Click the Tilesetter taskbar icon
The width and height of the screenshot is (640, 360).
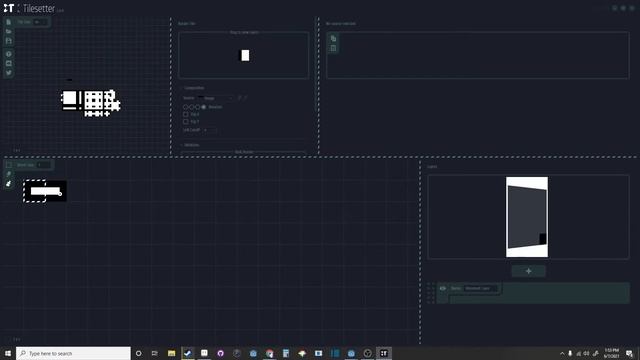384,353
